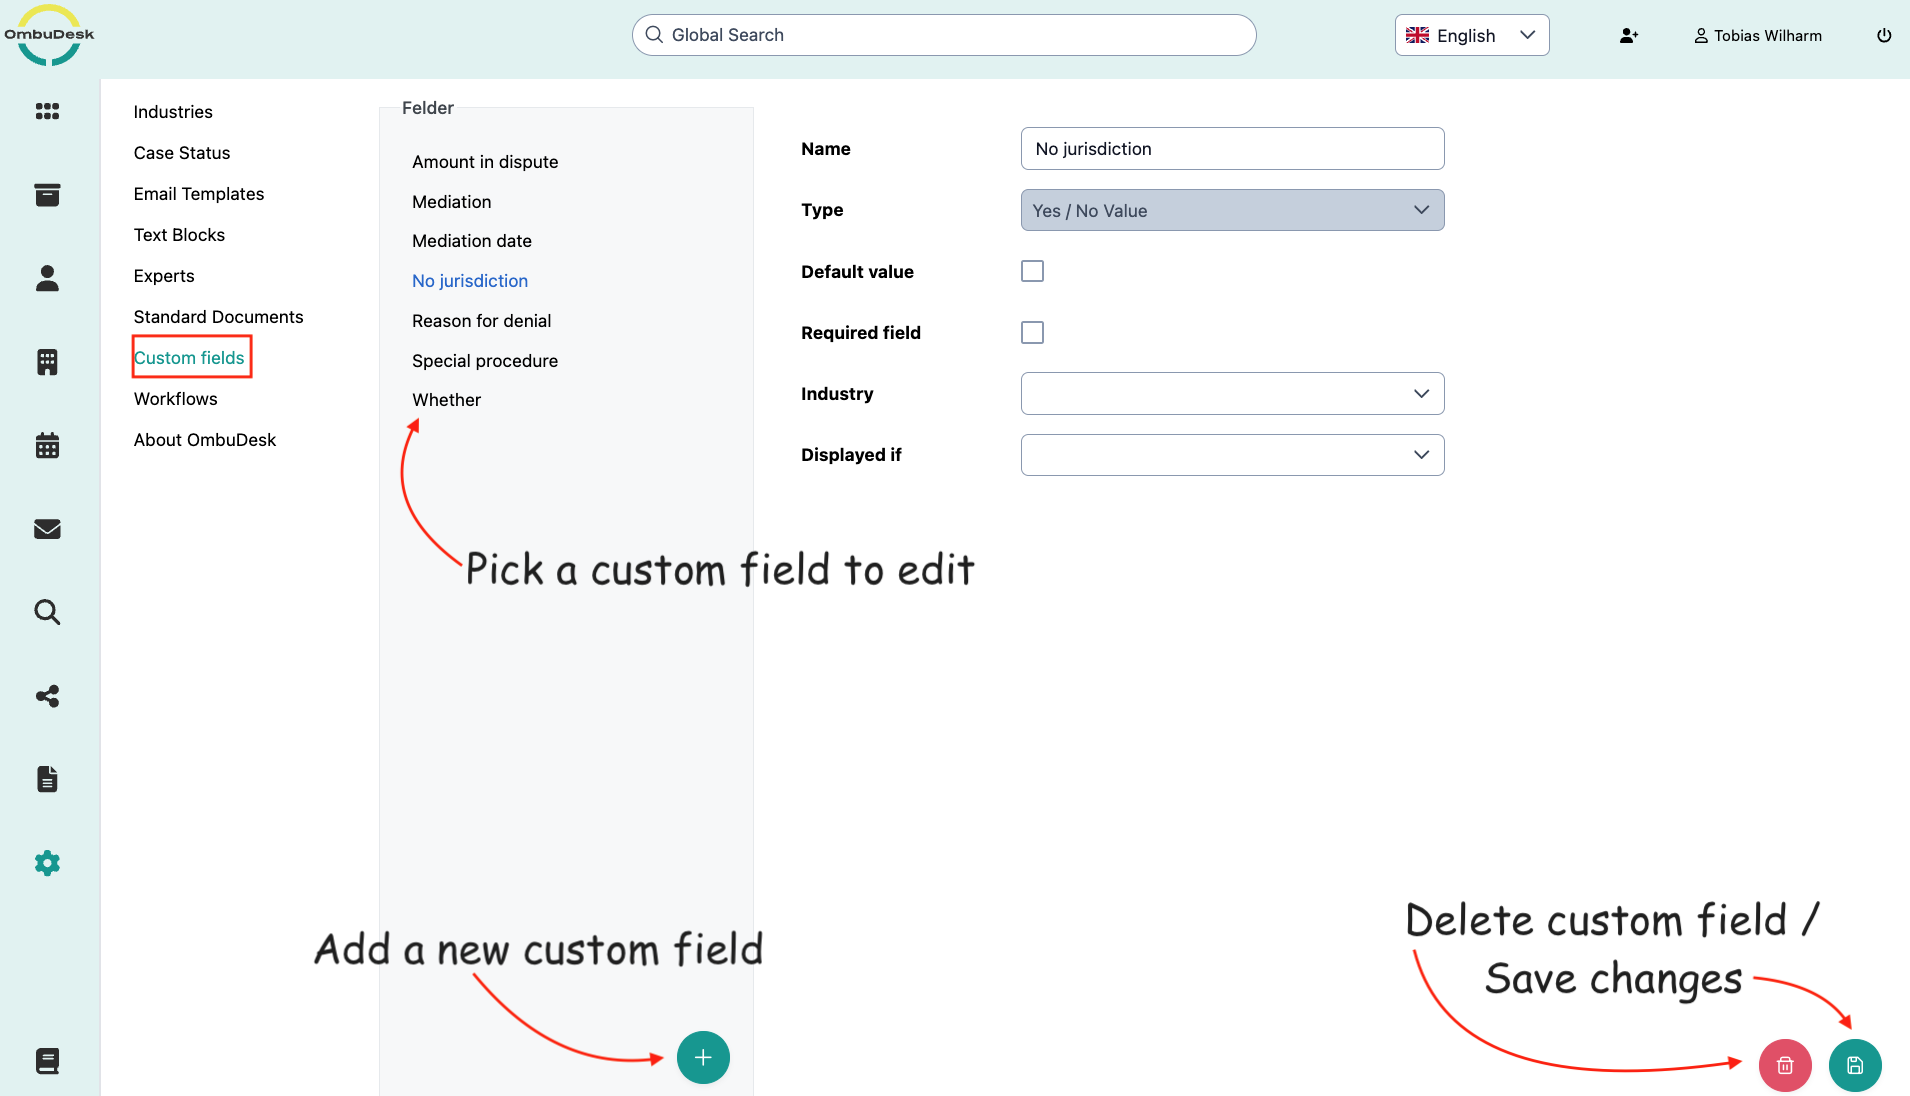
Task: Select the Special procedure field
Action: pyautogui.click(x=485, y=361)
